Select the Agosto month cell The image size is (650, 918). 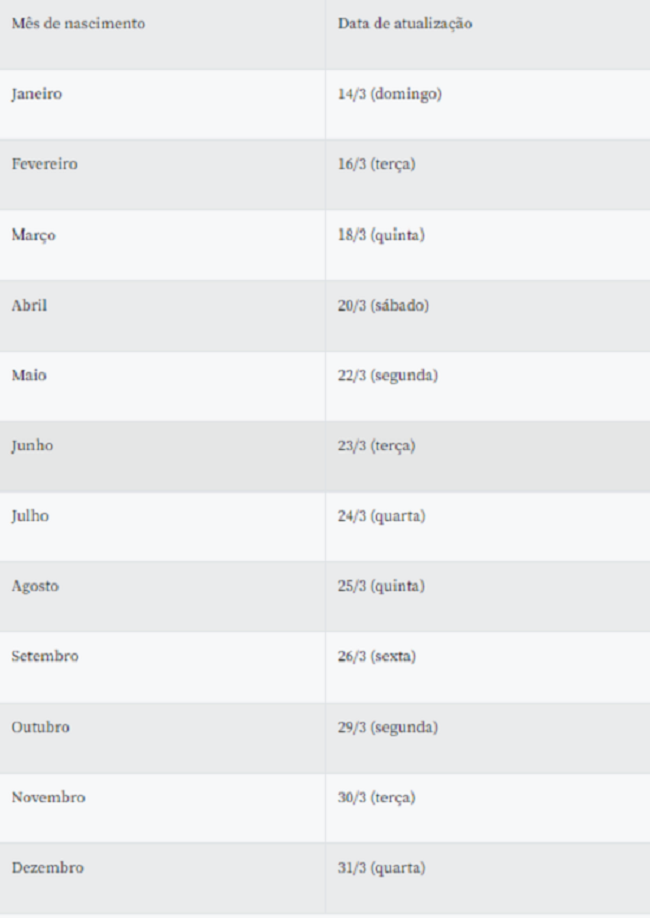coord(162,597)
